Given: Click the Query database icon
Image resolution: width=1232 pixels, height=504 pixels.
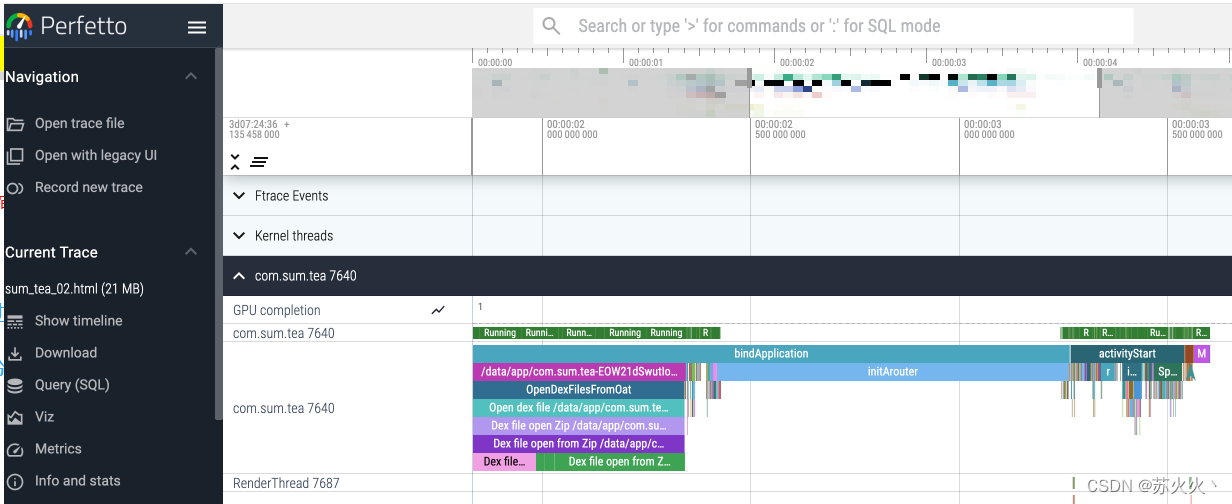Looking at the screenshot, I should [x=15, y=386].
